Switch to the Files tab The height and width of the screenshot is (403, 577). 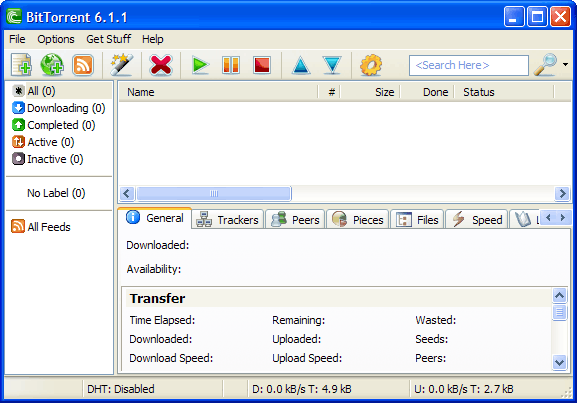coord(417,220)
